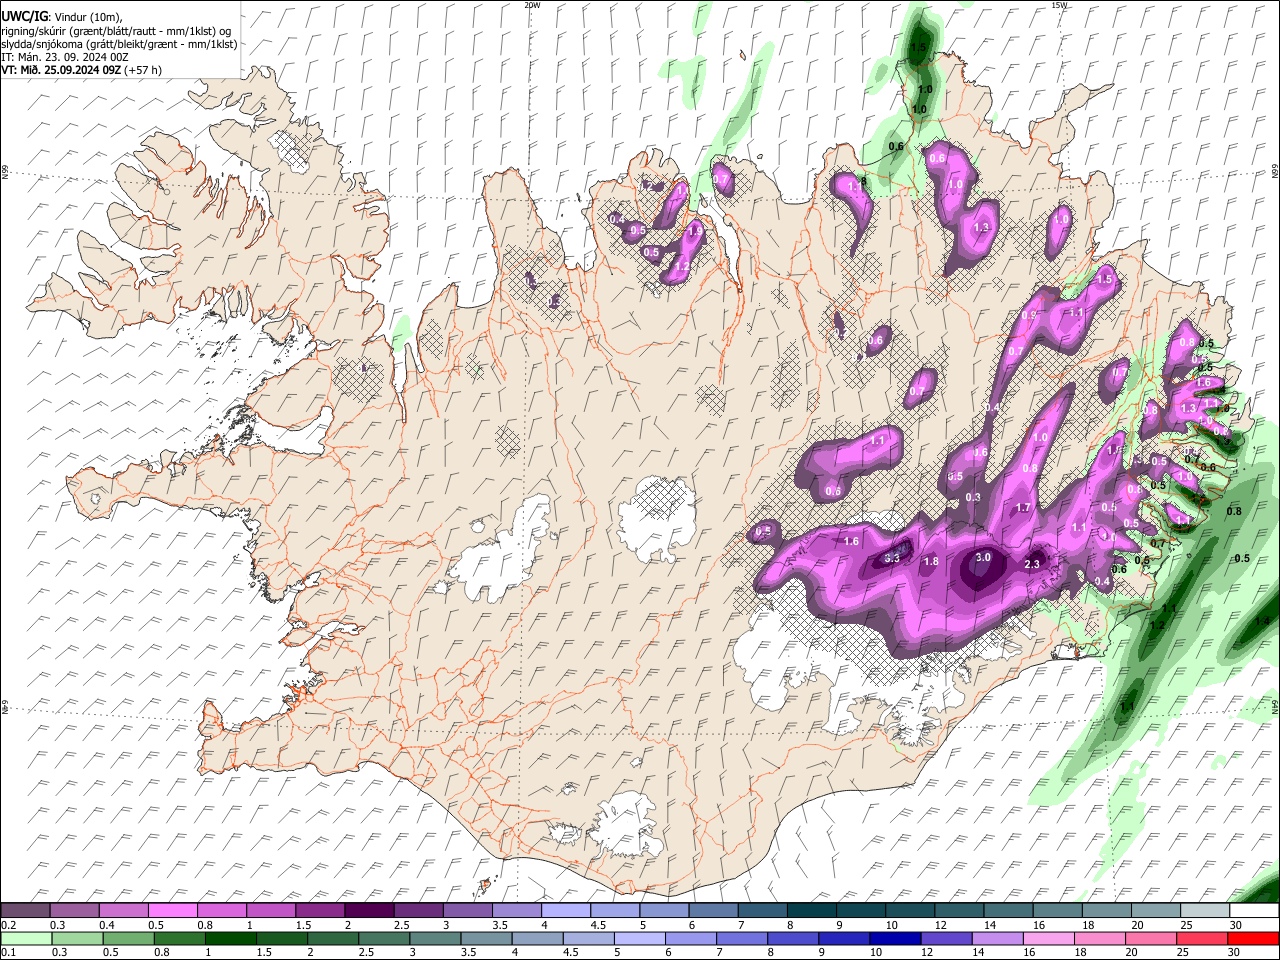This screenshot has height=960, width=1280.
Task: Click the bright red swatch after 30, bottom row
Action: 1252,938
